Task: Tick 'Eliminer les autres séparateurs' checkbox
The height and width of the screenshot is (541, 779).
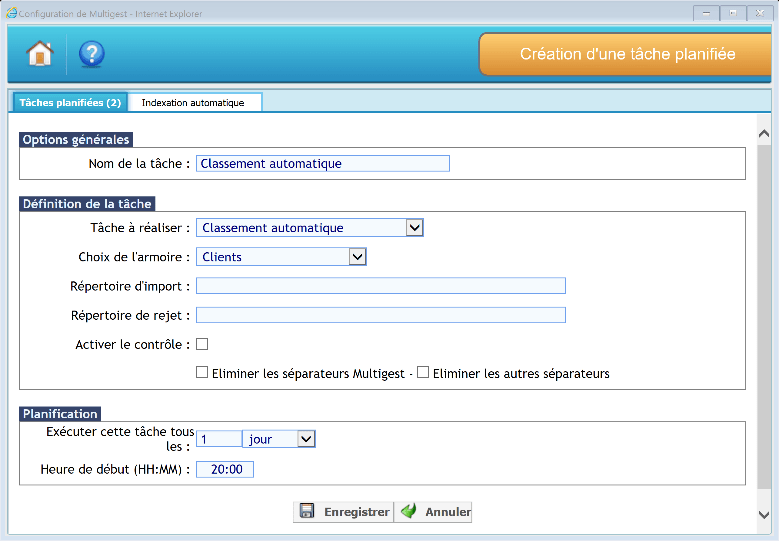Action: click(423, 373)
